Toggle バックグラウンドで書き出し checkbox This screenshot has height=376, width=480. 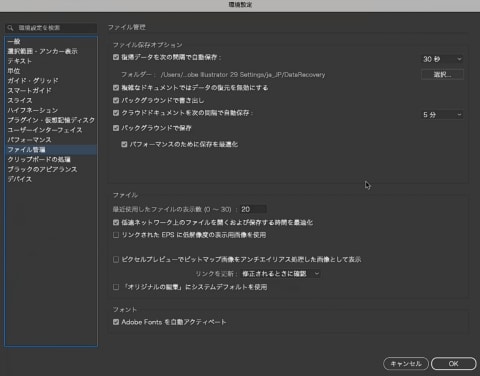pos(116,100)
